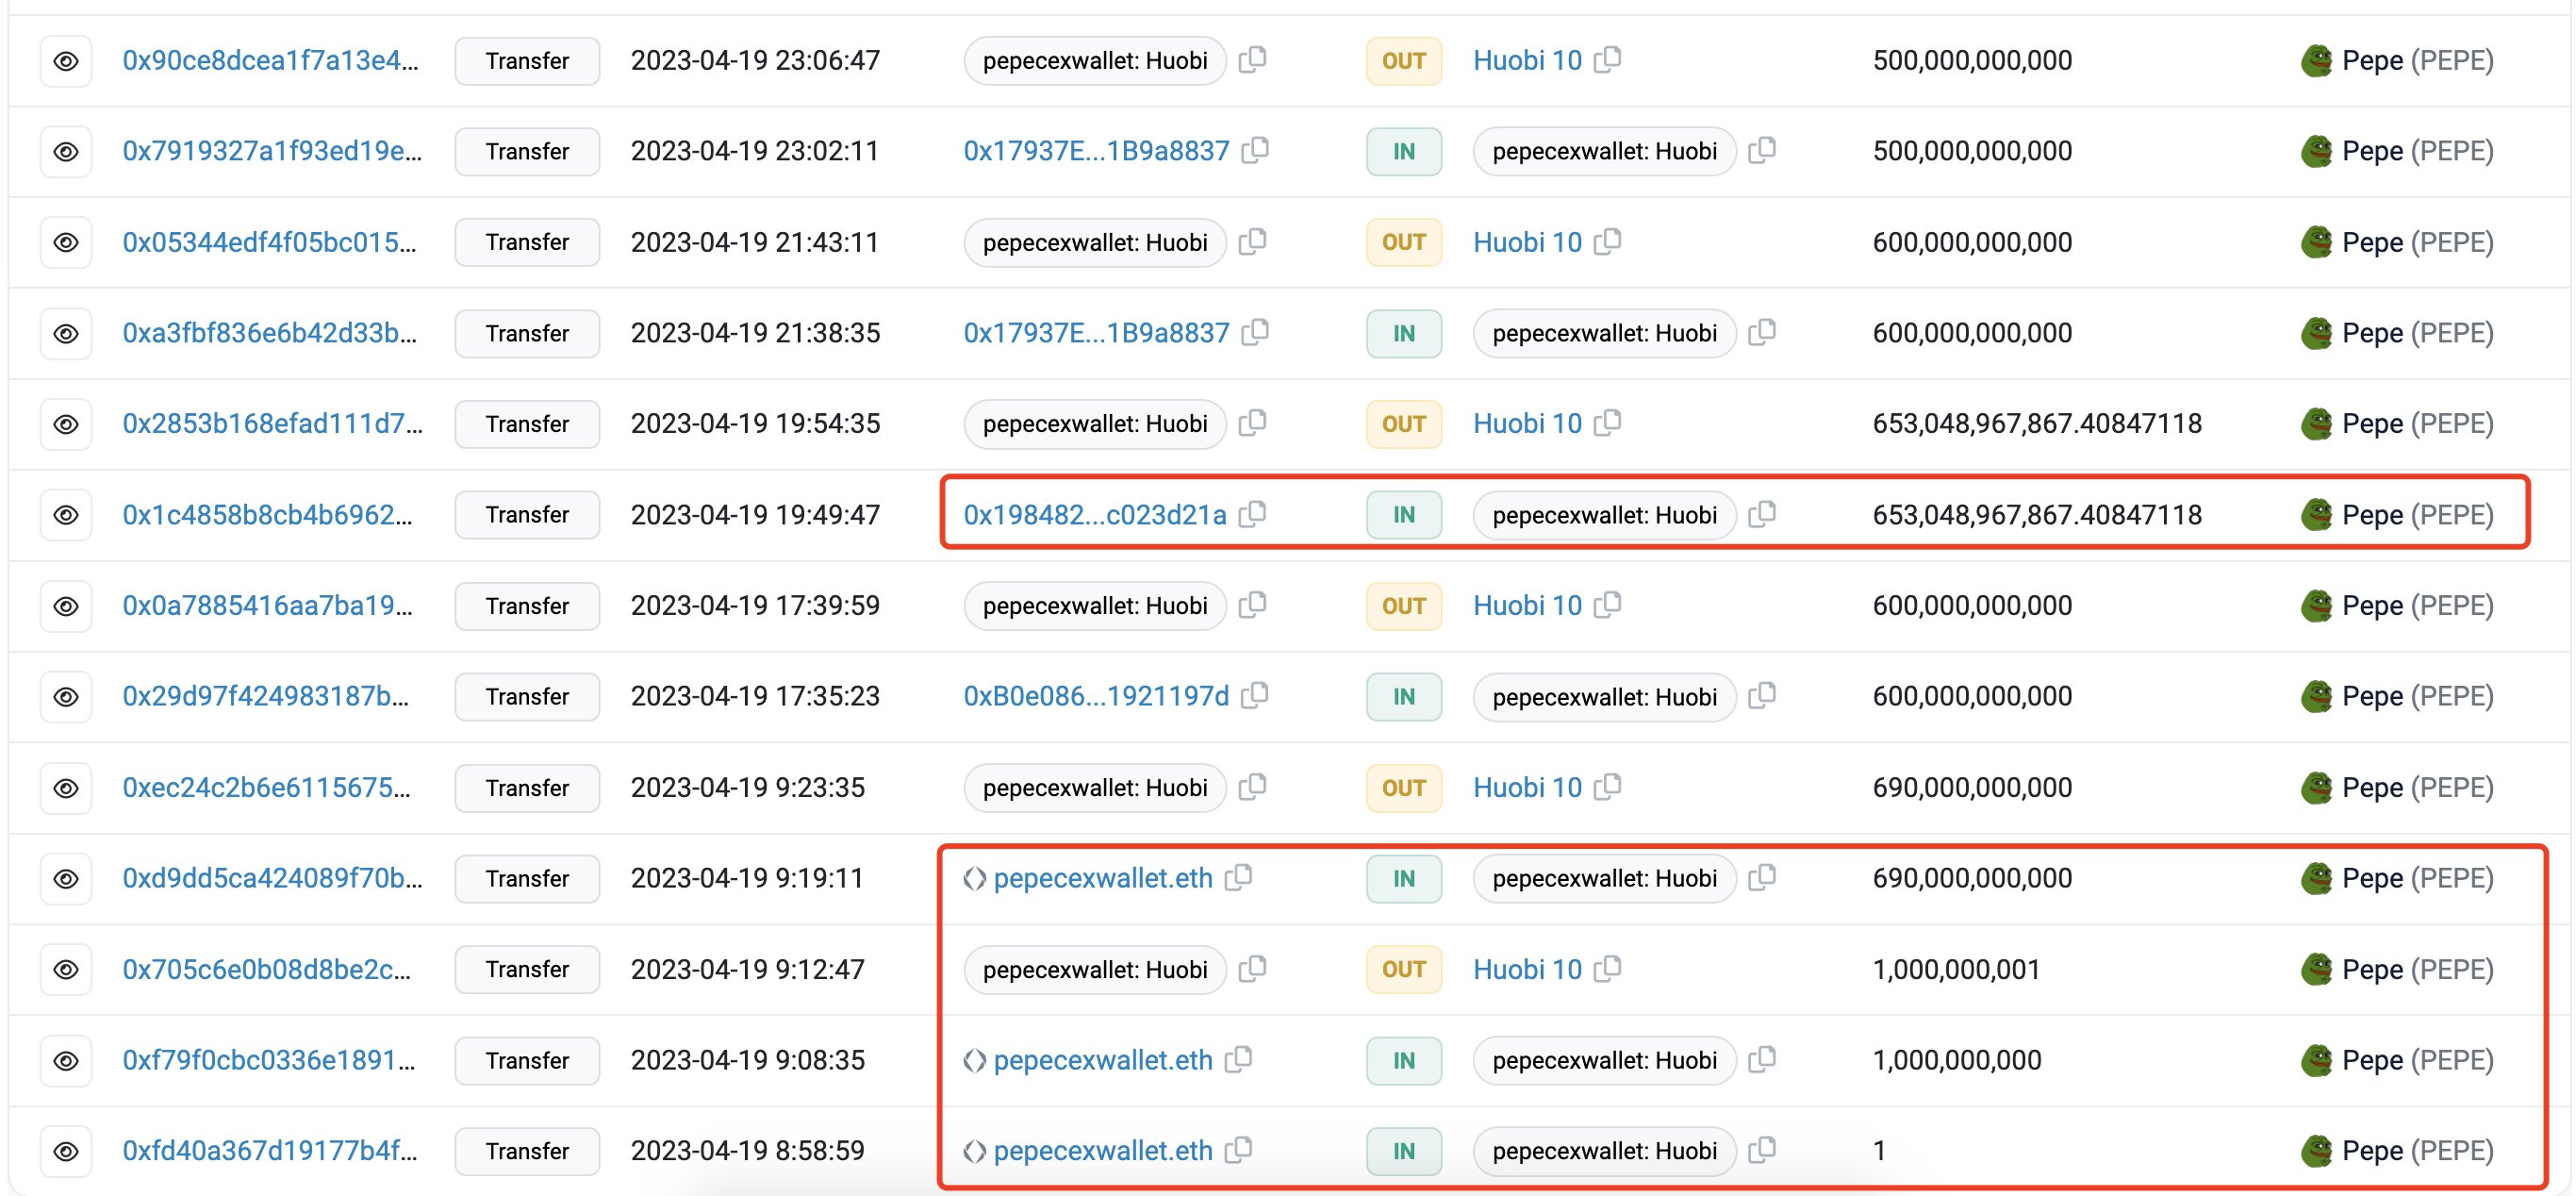Click the IN badge on the 19:49:47 highlighted row
The image size is (2576, 1196).
pyautogui.click(x=1403, y=515)
